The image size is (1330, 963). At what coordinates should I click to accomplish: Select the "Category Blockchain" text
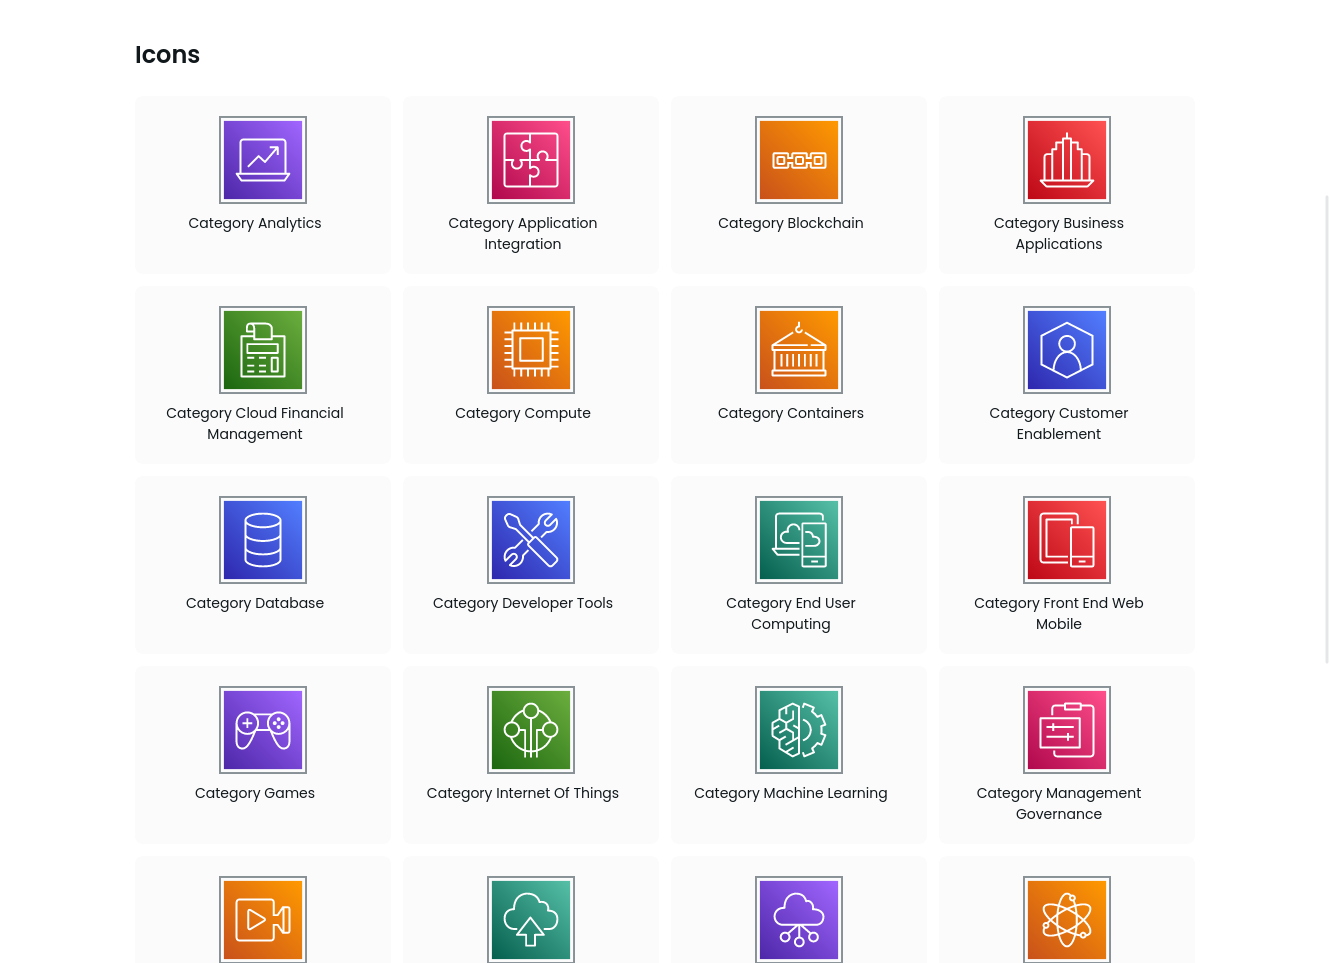click(791, 223)
